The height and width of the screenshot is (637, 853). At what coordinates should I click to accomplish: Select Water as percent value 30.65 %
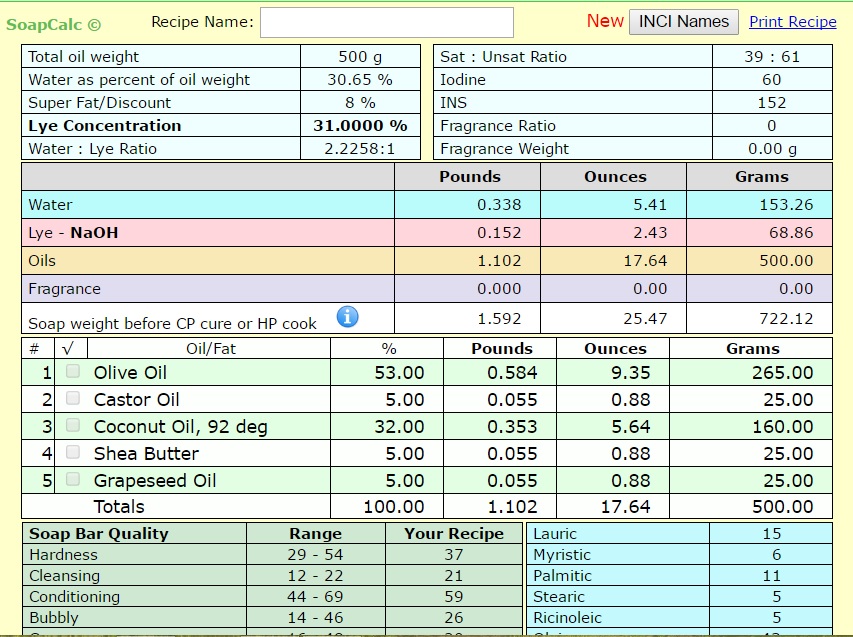click(360, 79)
